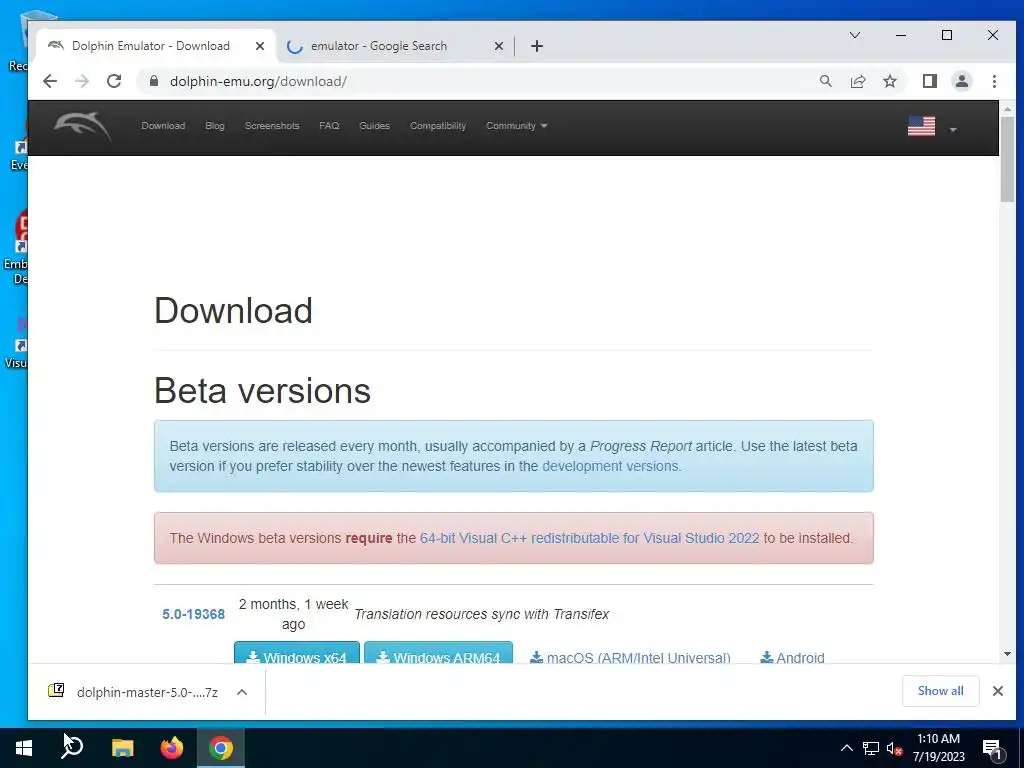The image size is (1024, 768).
Task: Click the 'Beta versions' heading
Action: pos(262,391)
